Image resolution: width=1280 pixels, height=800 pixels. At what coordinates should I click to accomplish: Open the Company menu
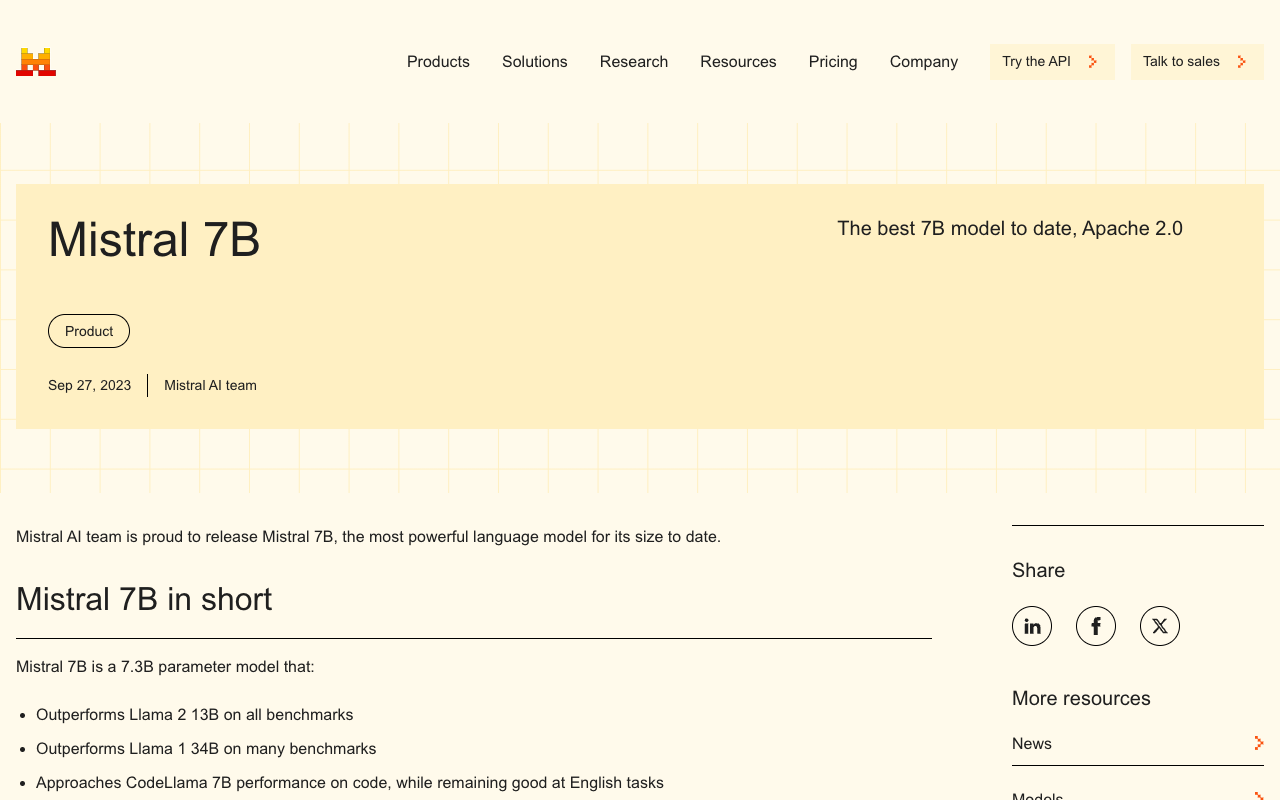(924, 62)
